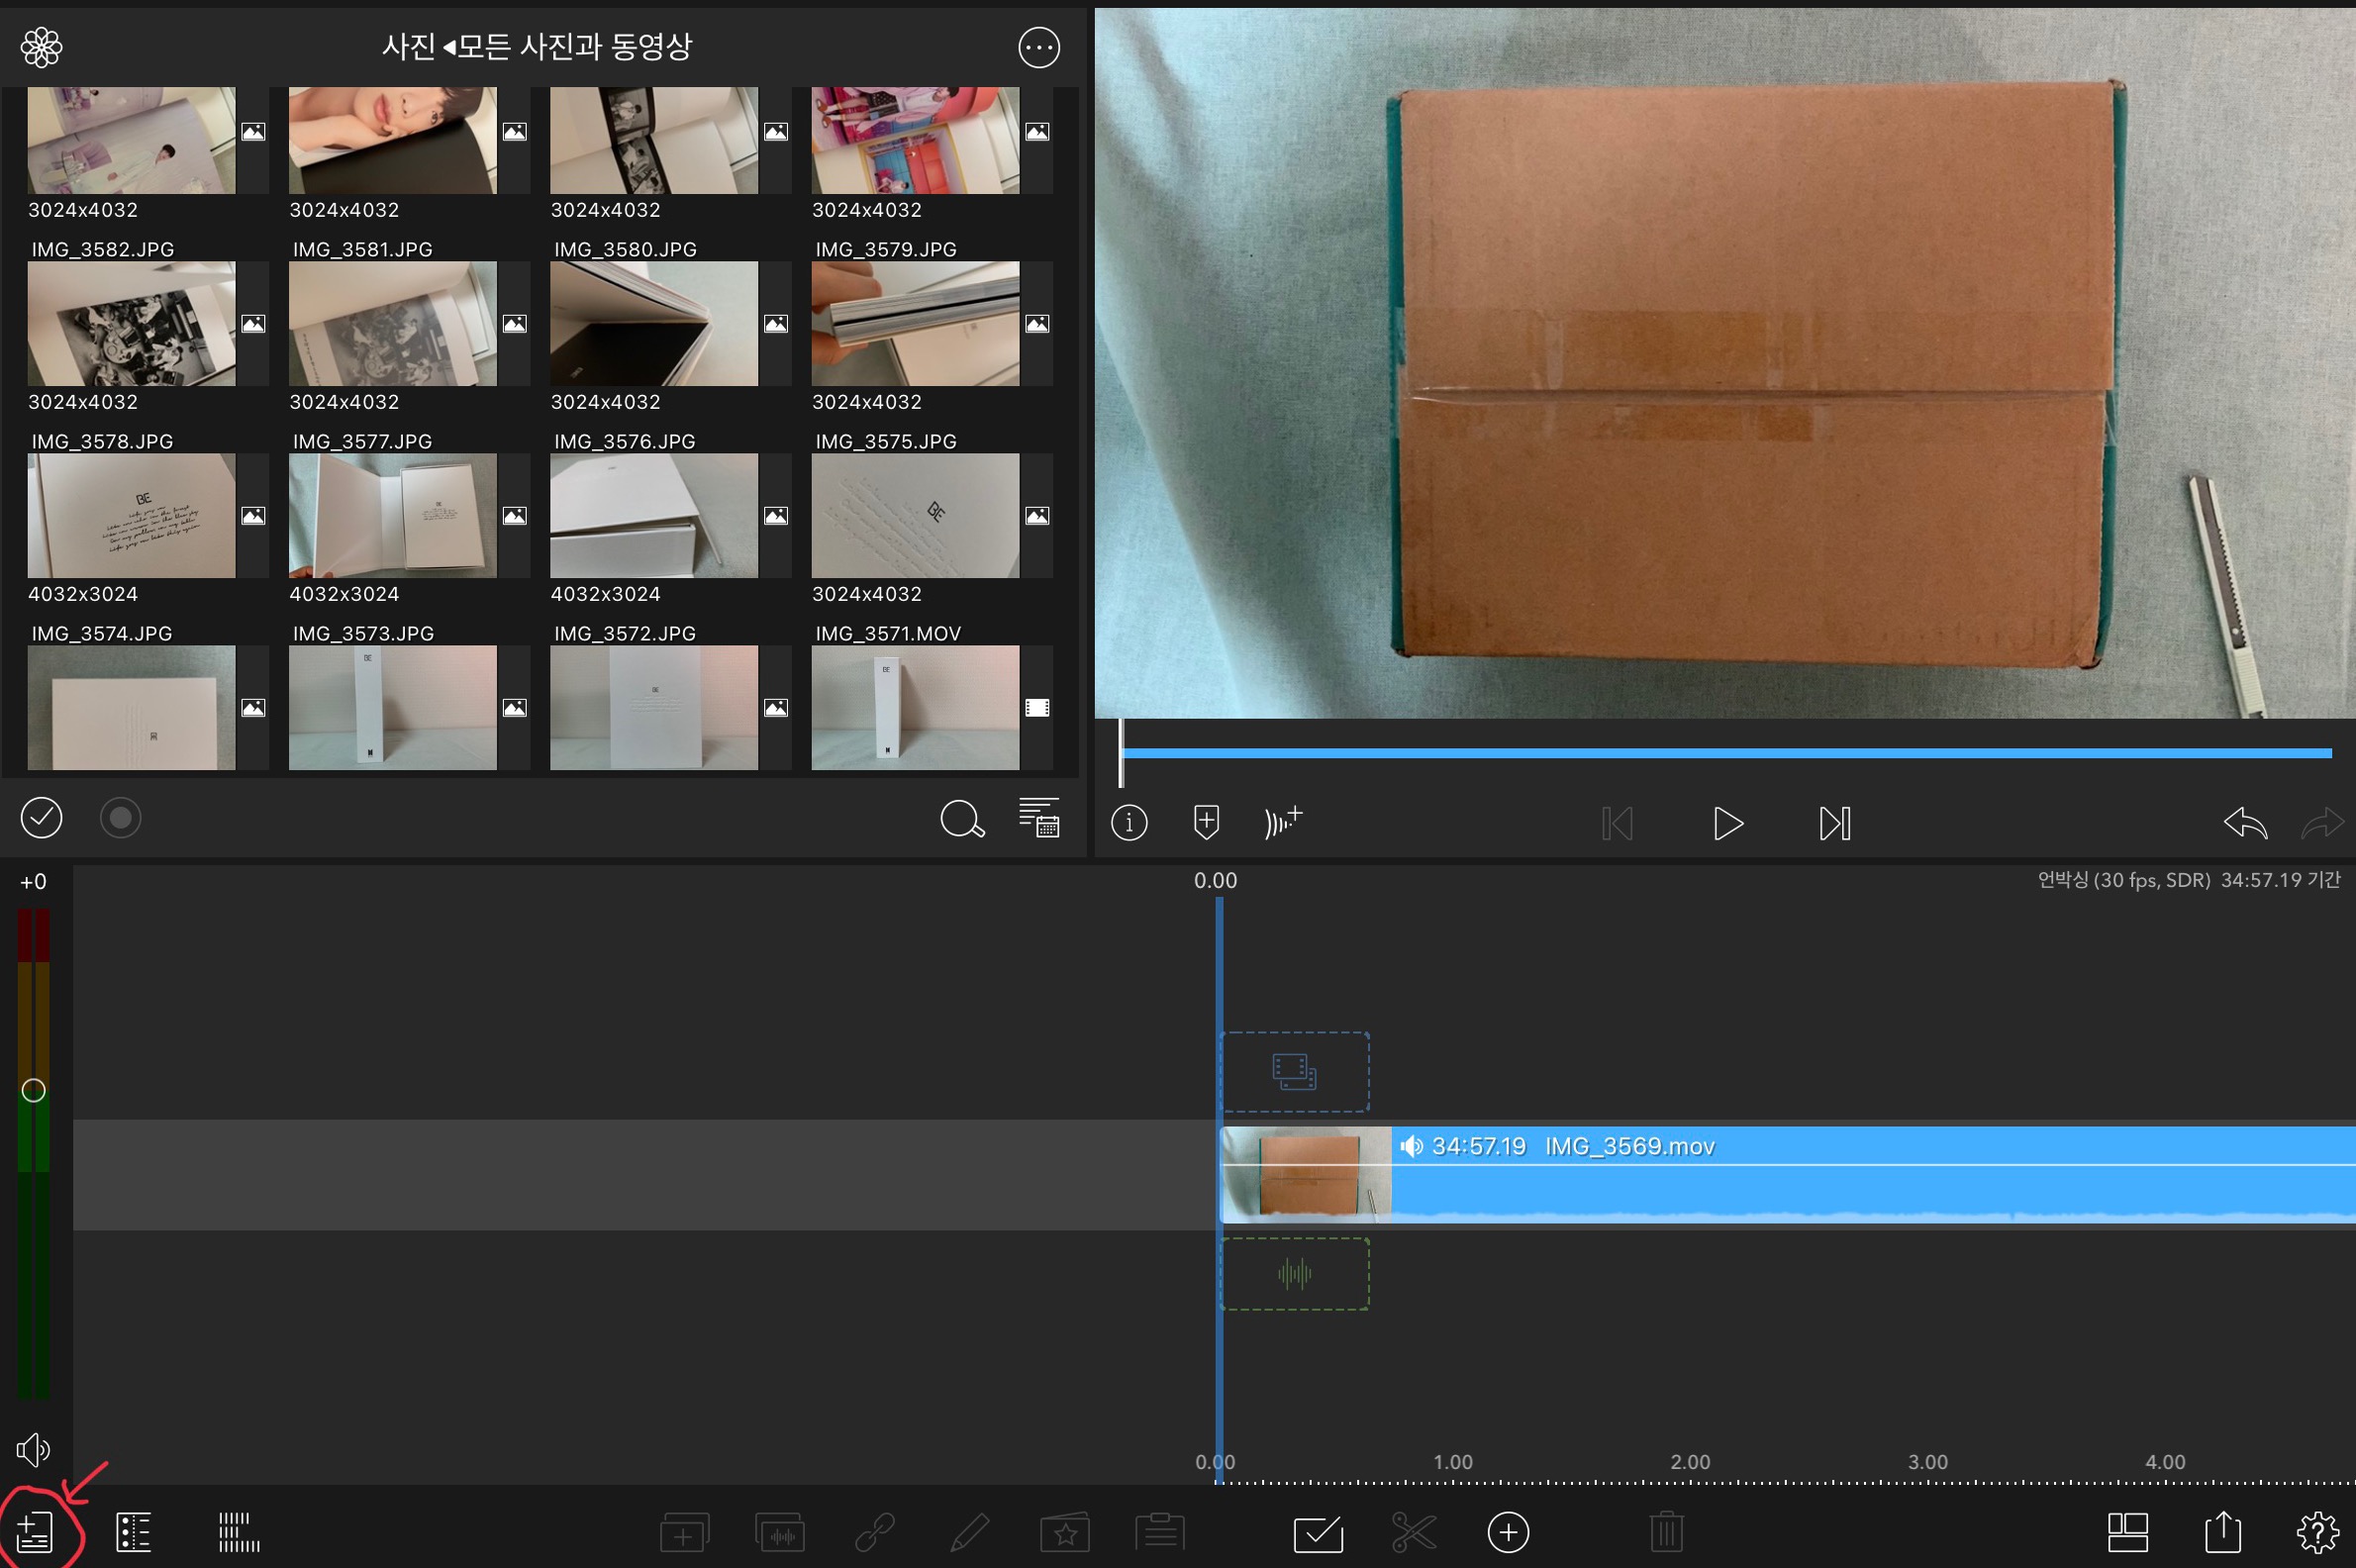The image size is (2356, 1568).
Task: Click the add marker shield icon
Action: 1206,822
